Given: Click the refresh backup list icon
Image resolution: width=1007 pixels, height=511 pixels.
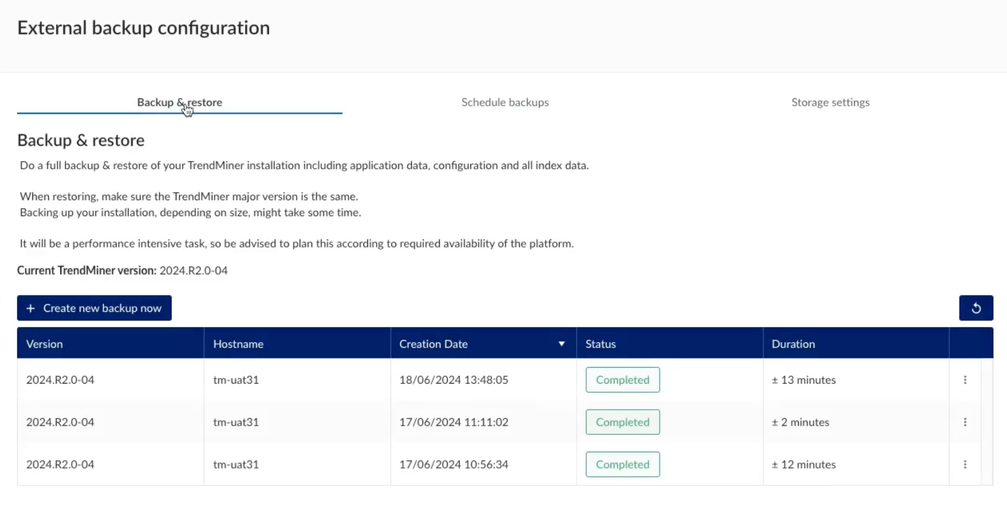Looking at the screenshot, I should 975,308.
